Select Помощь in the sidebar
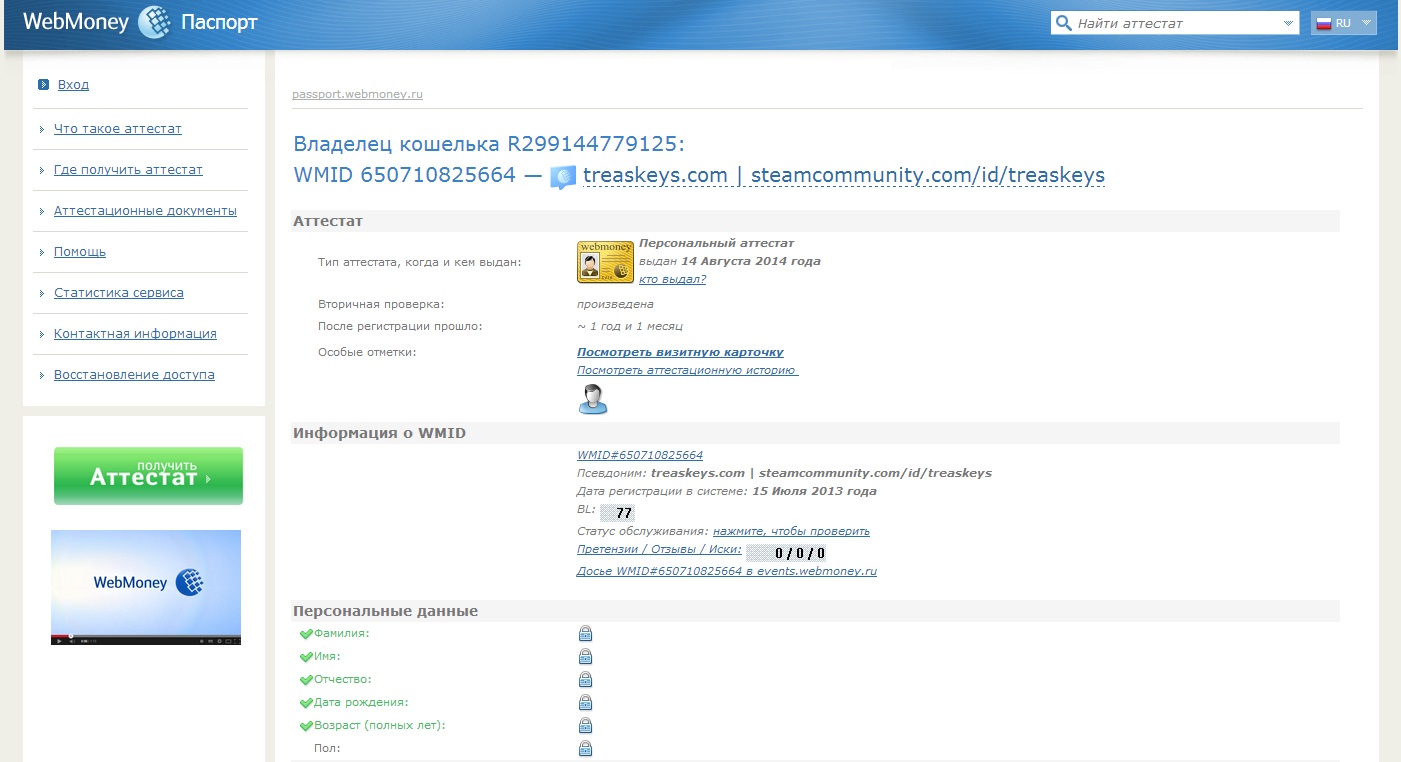 pyautogui.click(x=80, y=252)
